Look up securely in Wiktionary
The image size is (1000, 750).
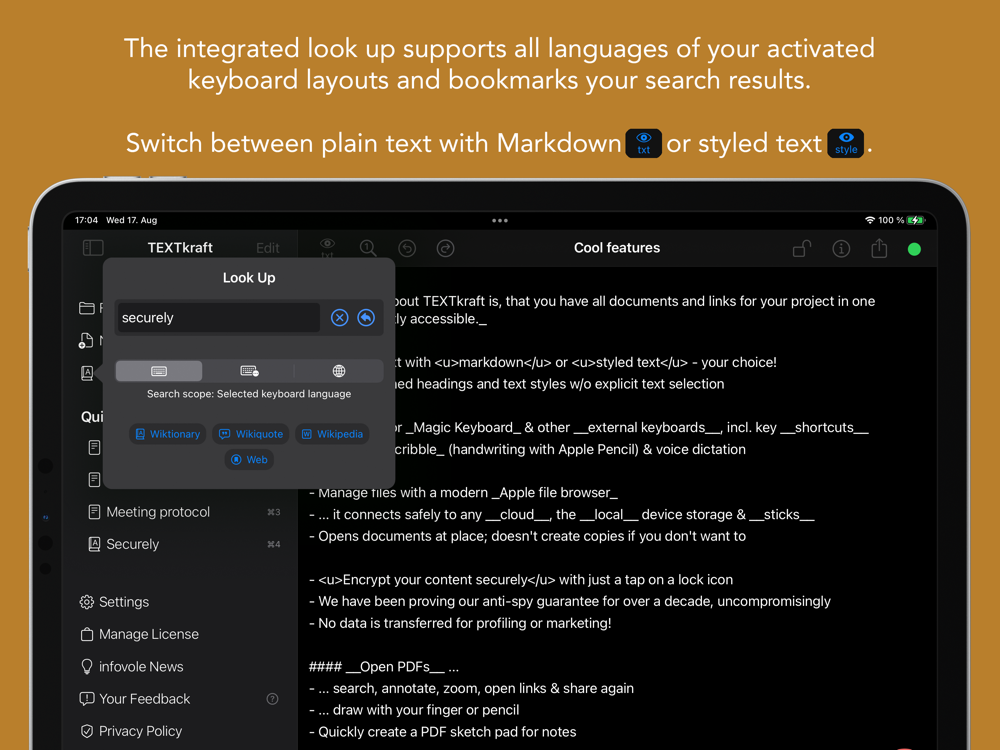coord(168,434)
